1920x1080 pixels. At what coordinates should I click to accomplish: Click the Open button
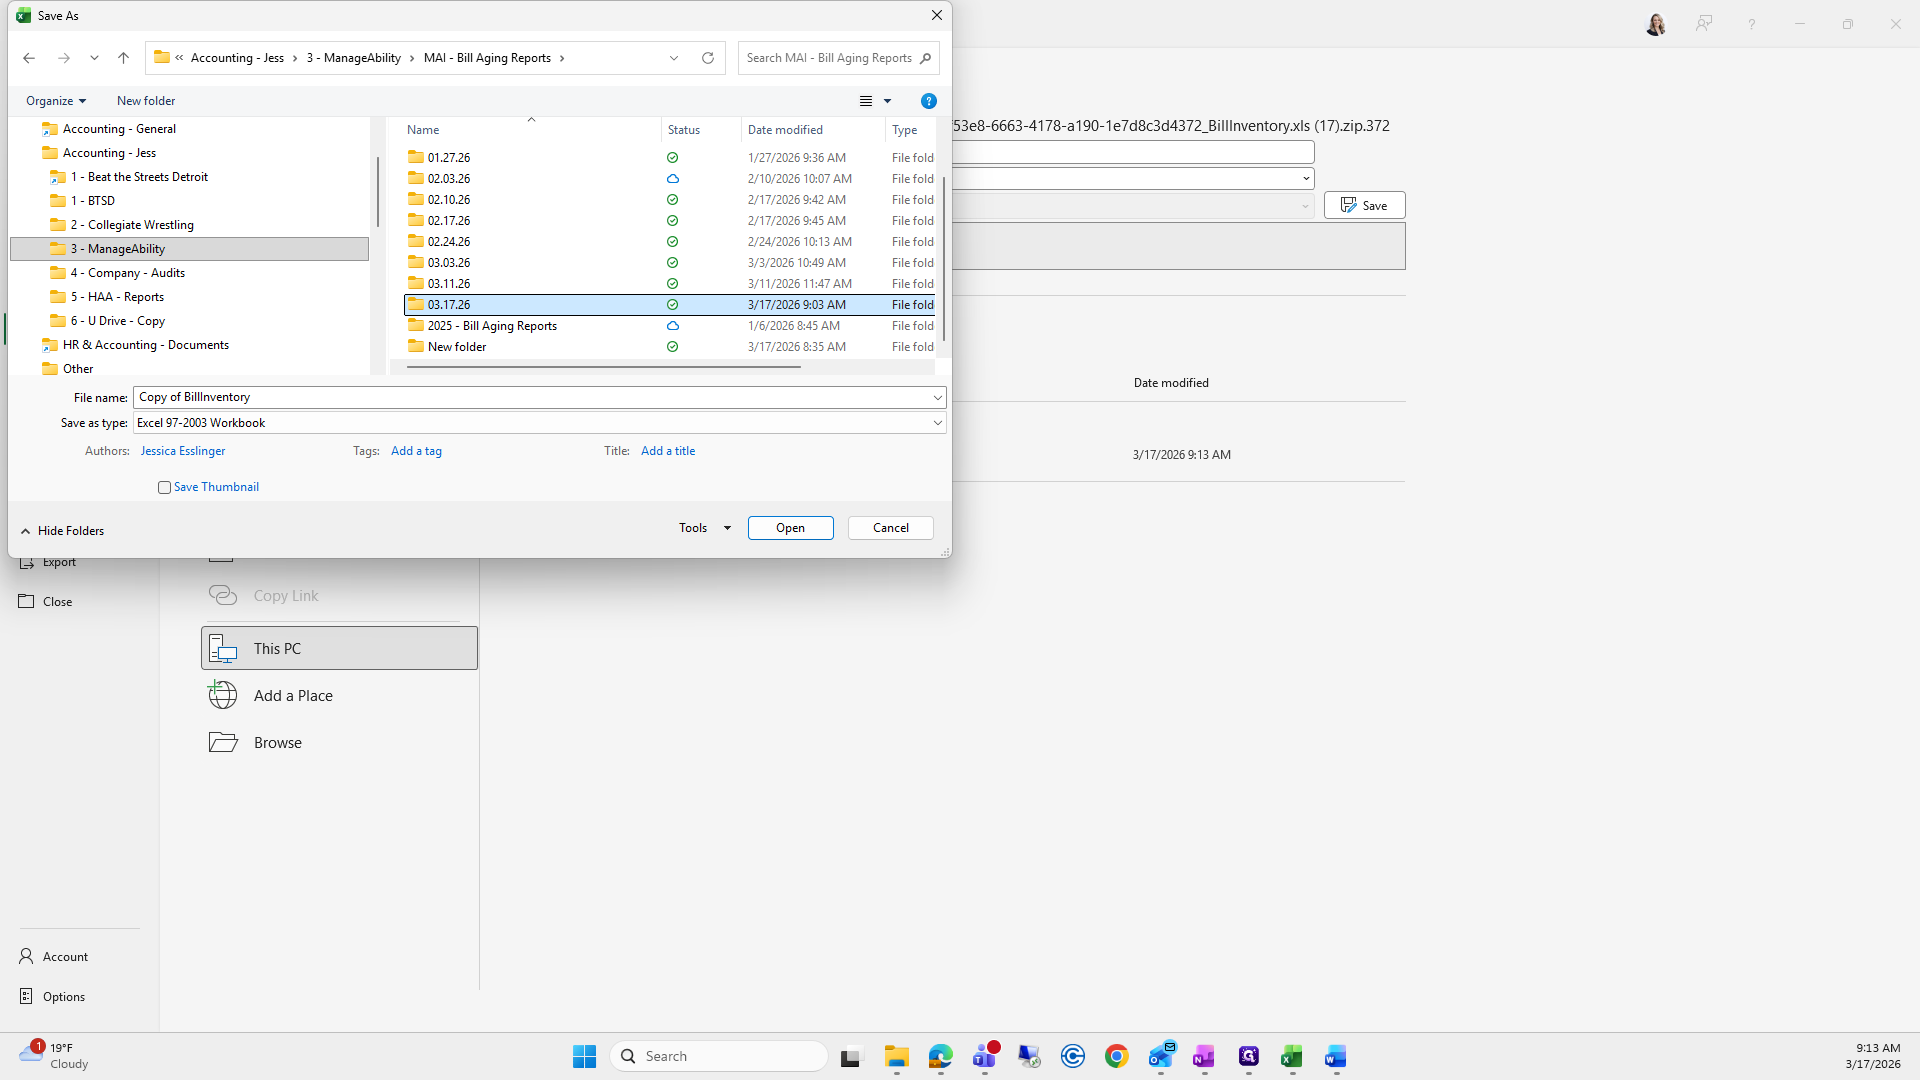pos(790,528)
